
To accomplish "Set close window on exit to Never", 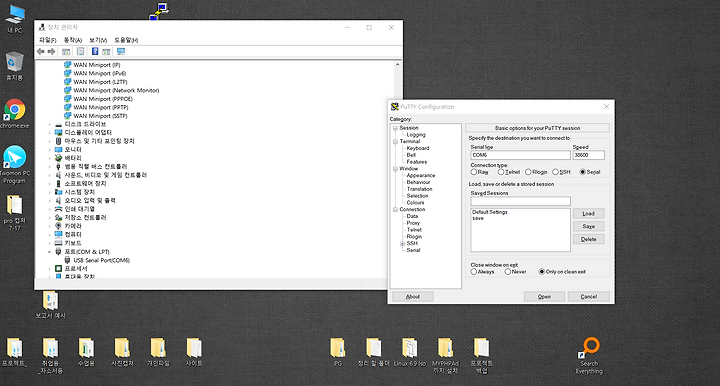I will click(x=508, y=272).
